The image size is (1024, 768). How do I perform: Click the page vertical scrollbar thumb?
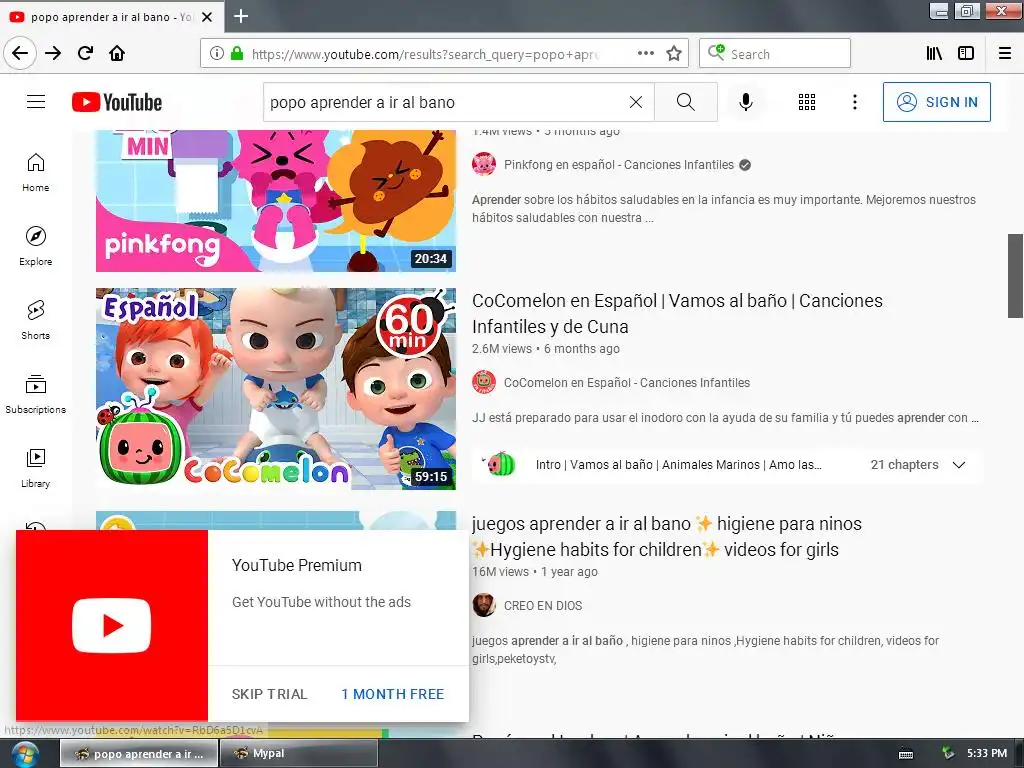[1015, 276]
